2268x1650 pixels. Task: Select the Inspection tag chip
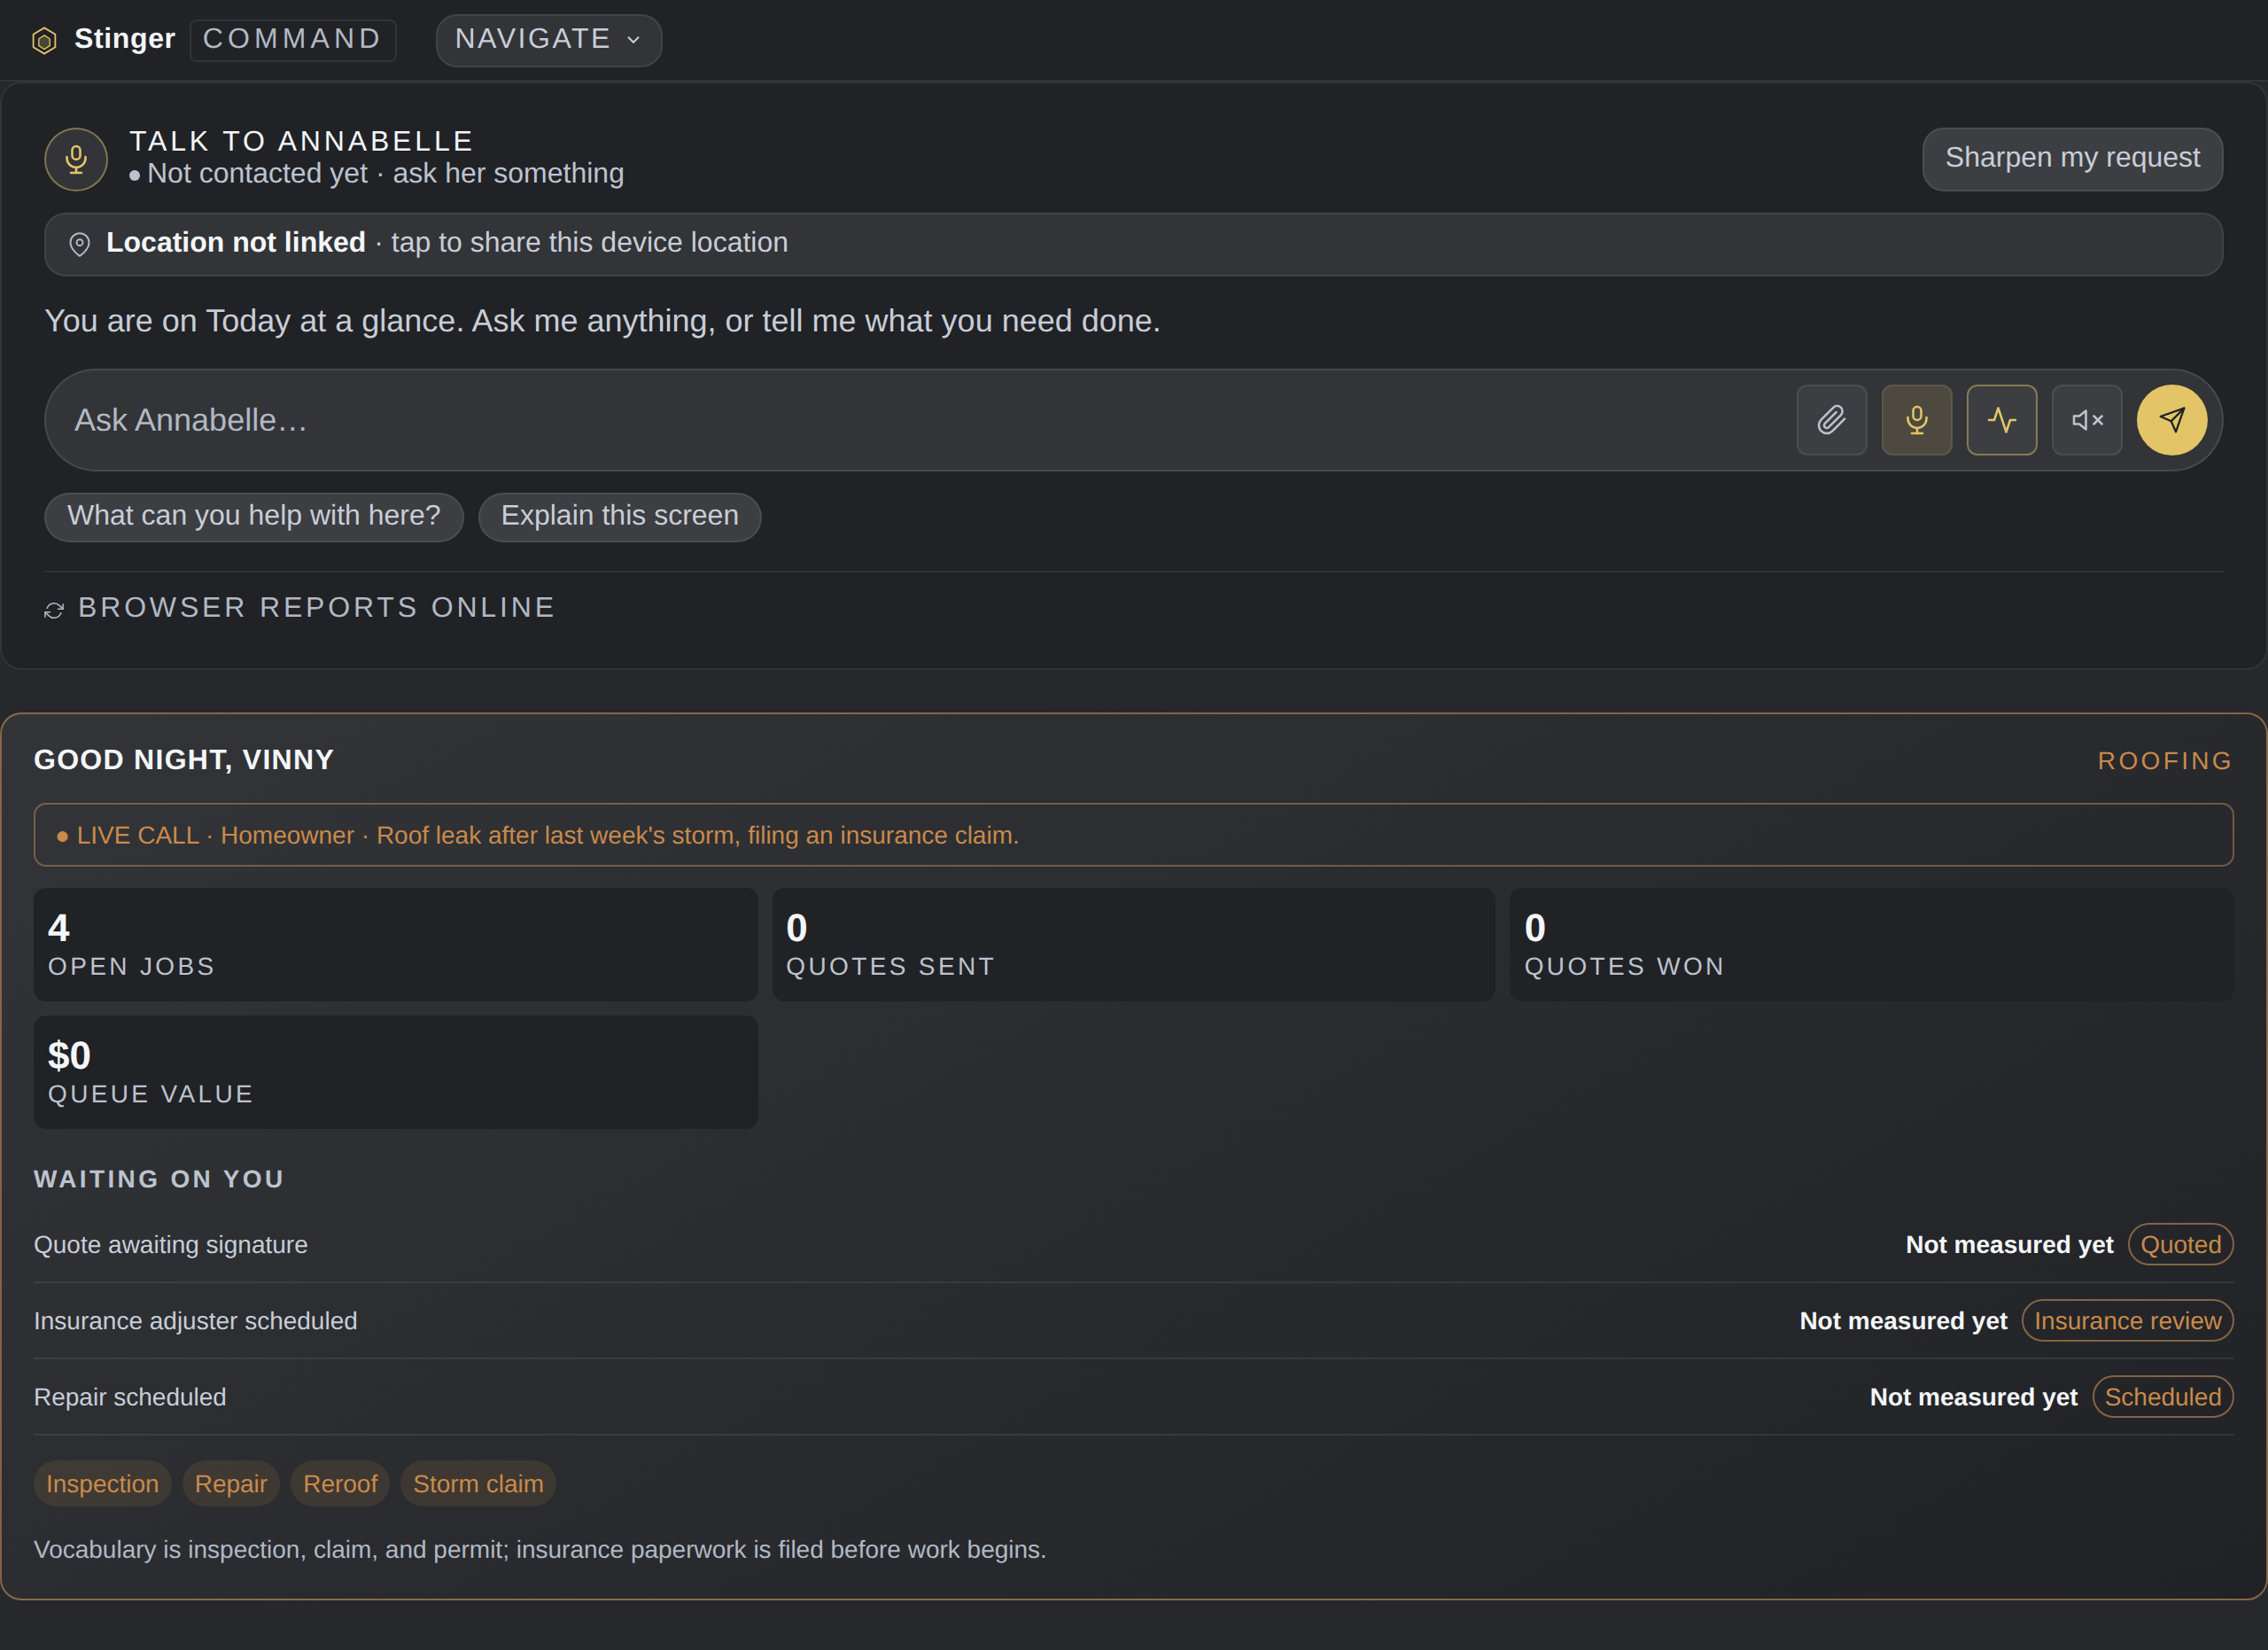[x=102, y=1484]
